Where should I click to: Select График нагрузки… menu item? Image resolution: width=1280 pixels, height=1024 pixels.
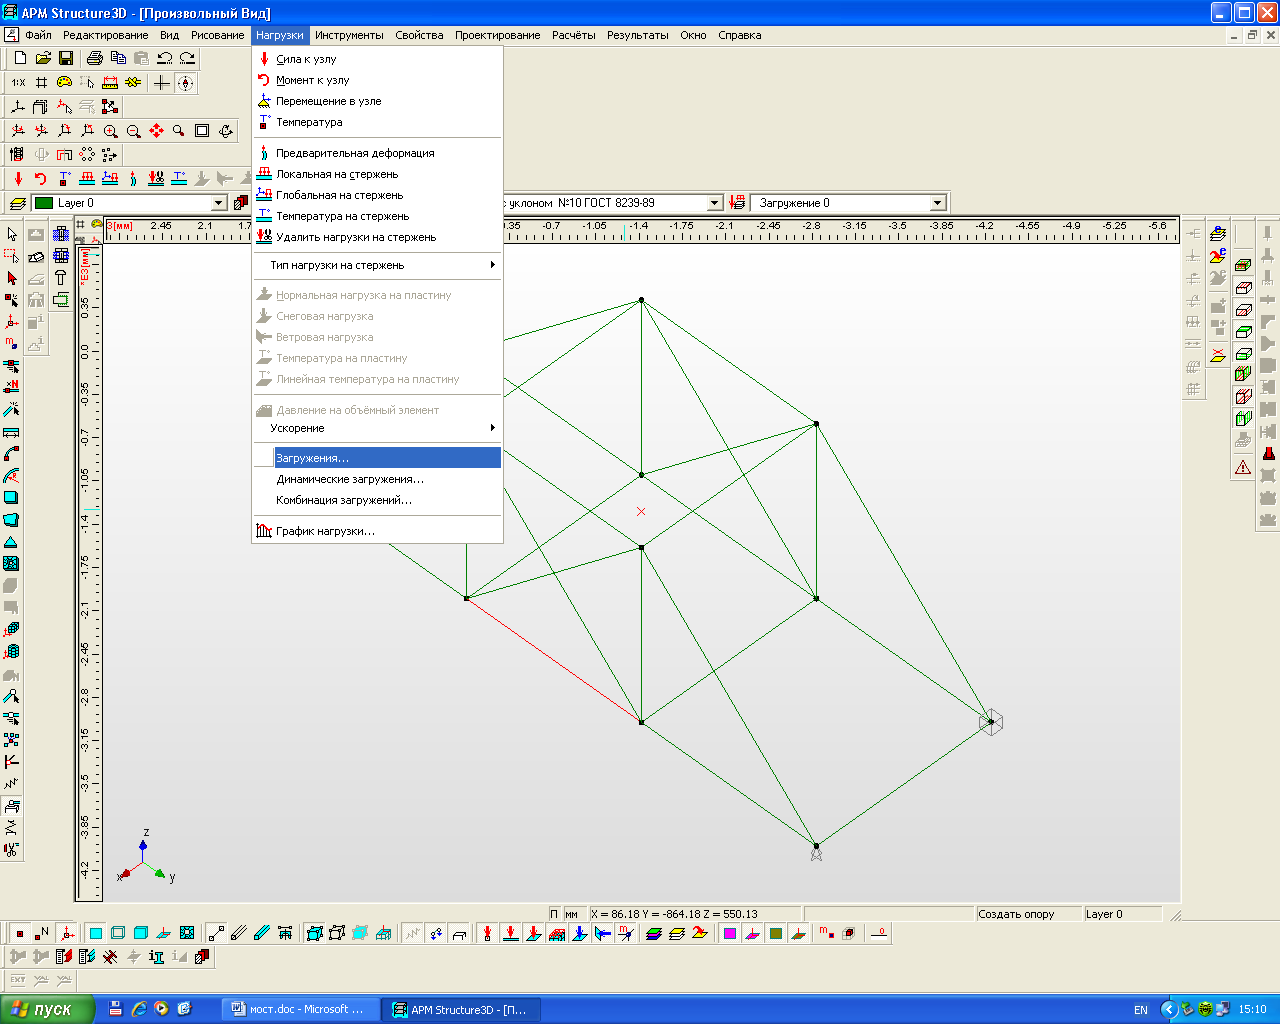coord(377,531)
